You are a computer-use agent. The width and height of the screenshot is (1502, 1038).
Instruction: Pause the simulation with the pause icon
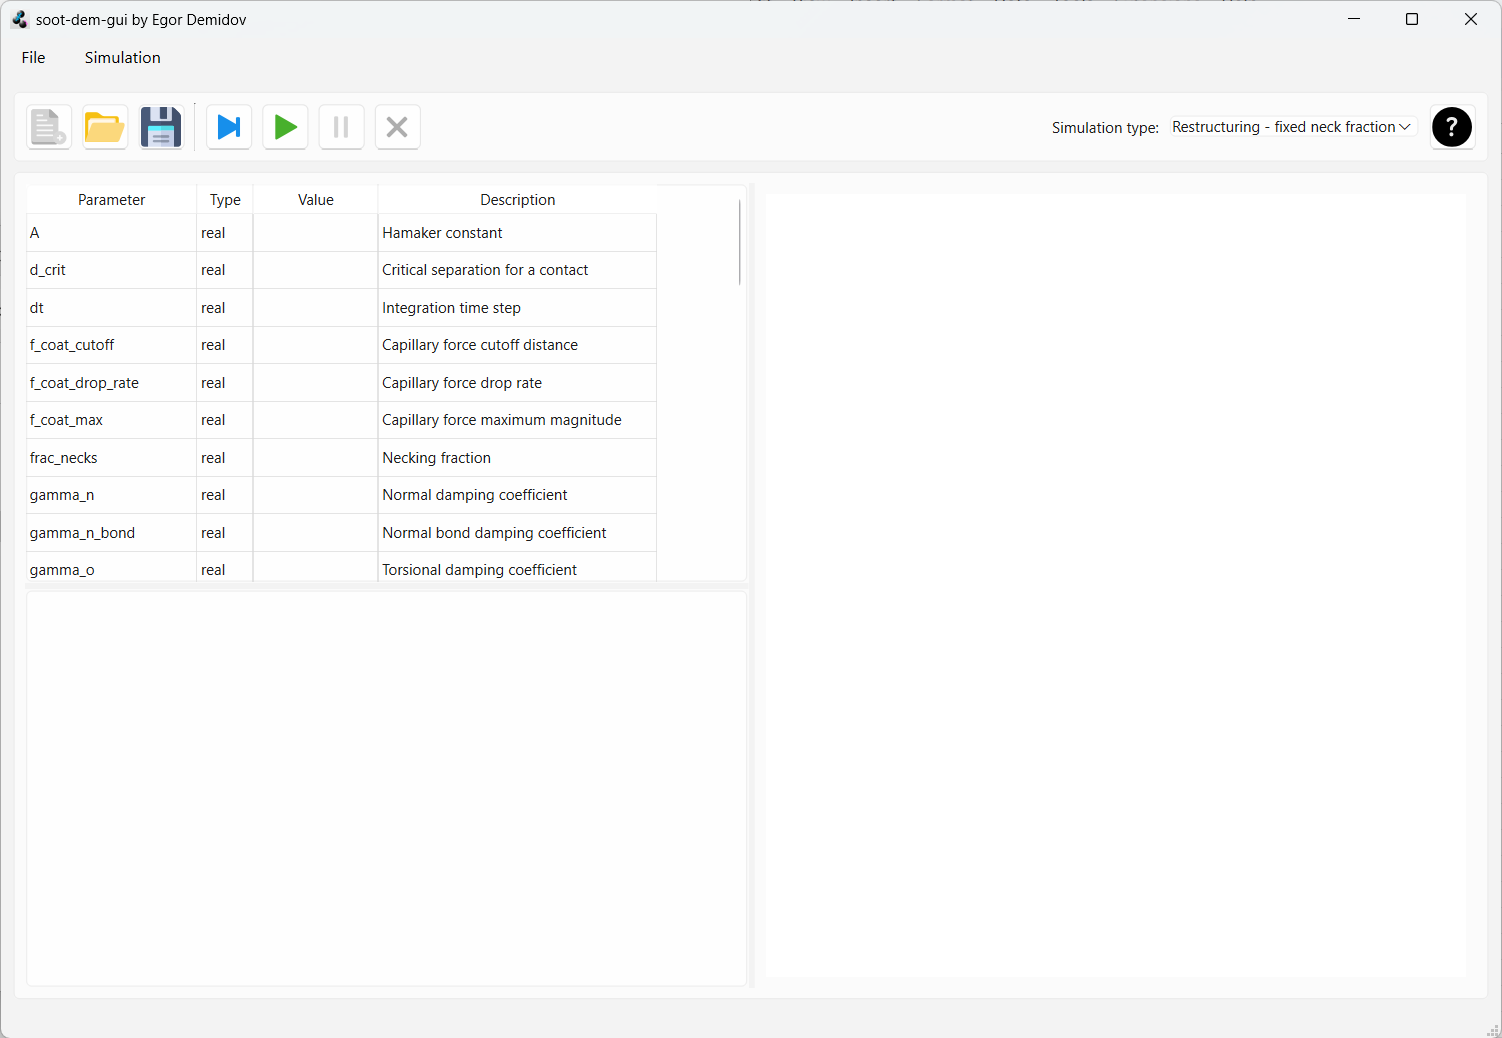click(x=341, y=127)
